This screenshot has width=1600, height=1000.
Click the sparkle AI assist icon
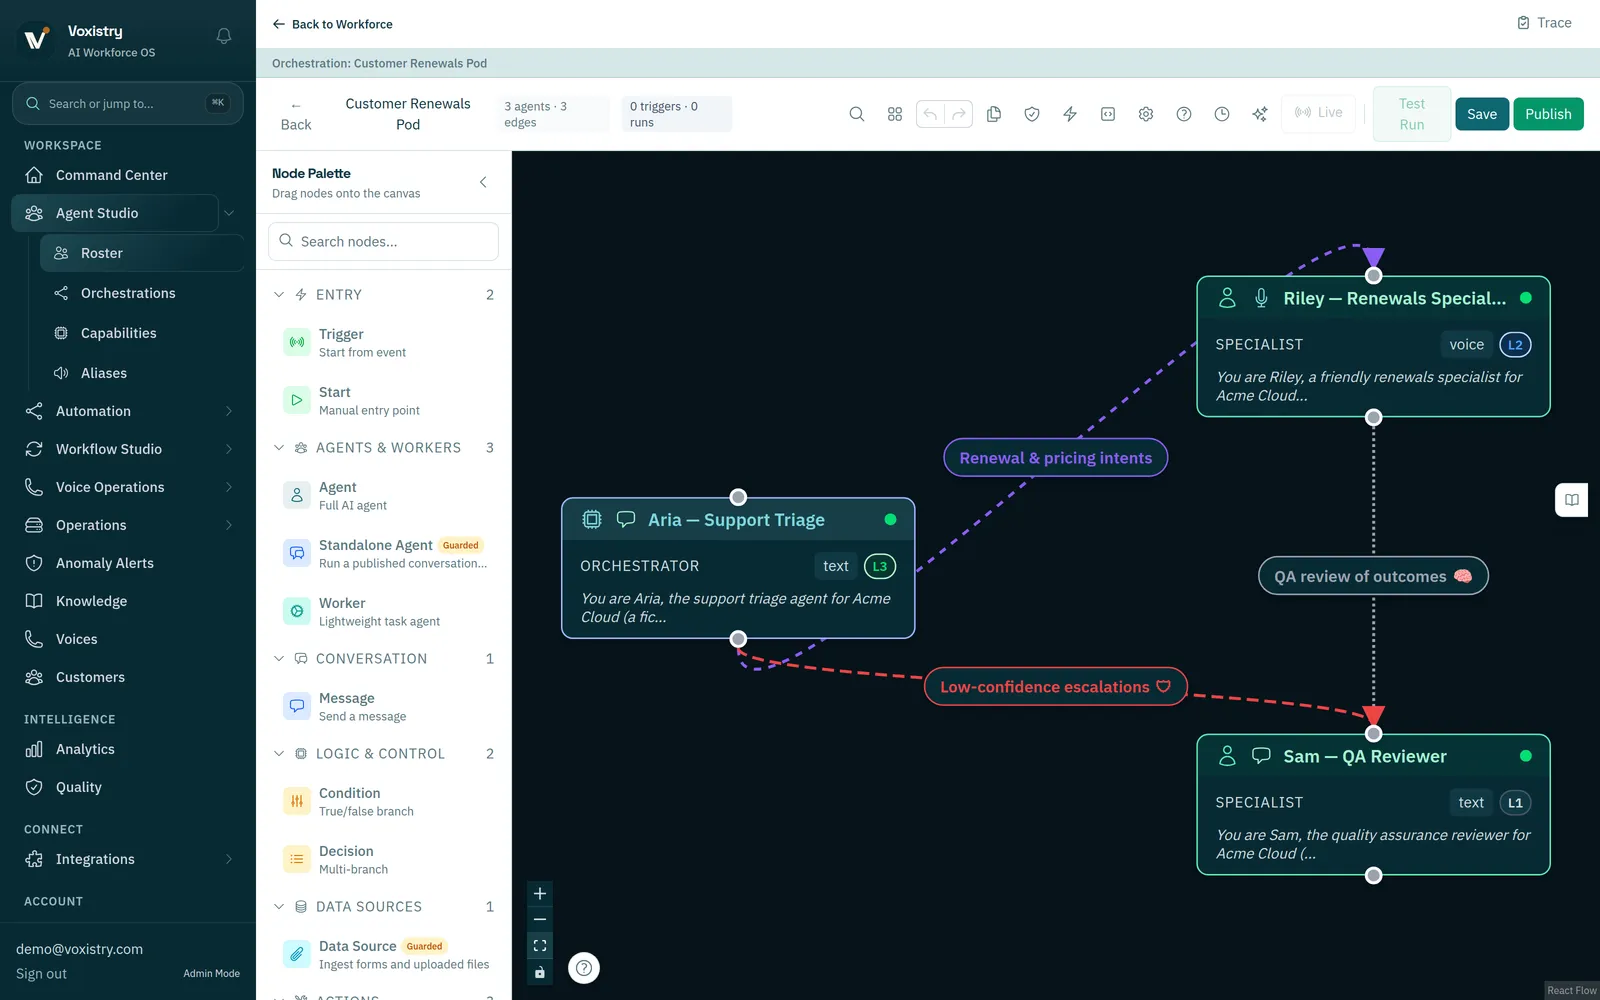click(x=1260, y=114)
